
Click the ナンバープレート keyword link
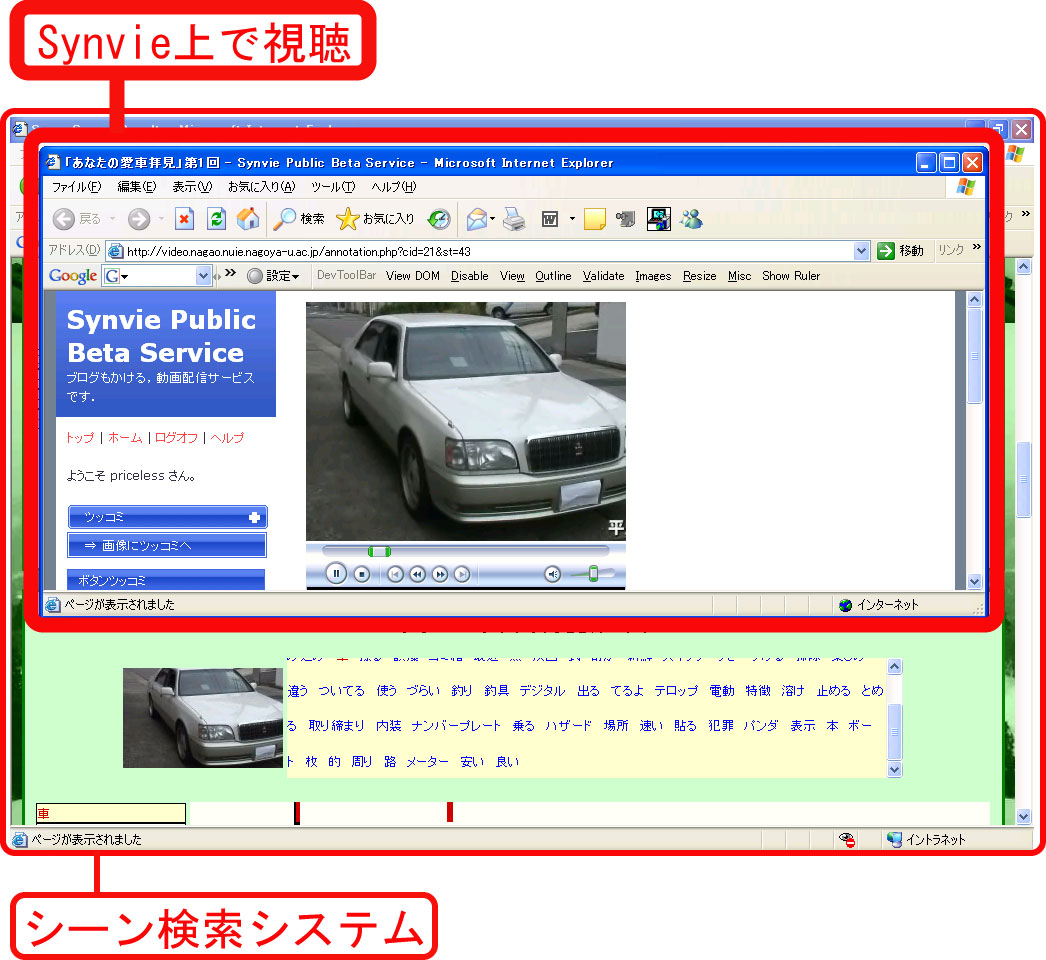click(x=456, y=726)
